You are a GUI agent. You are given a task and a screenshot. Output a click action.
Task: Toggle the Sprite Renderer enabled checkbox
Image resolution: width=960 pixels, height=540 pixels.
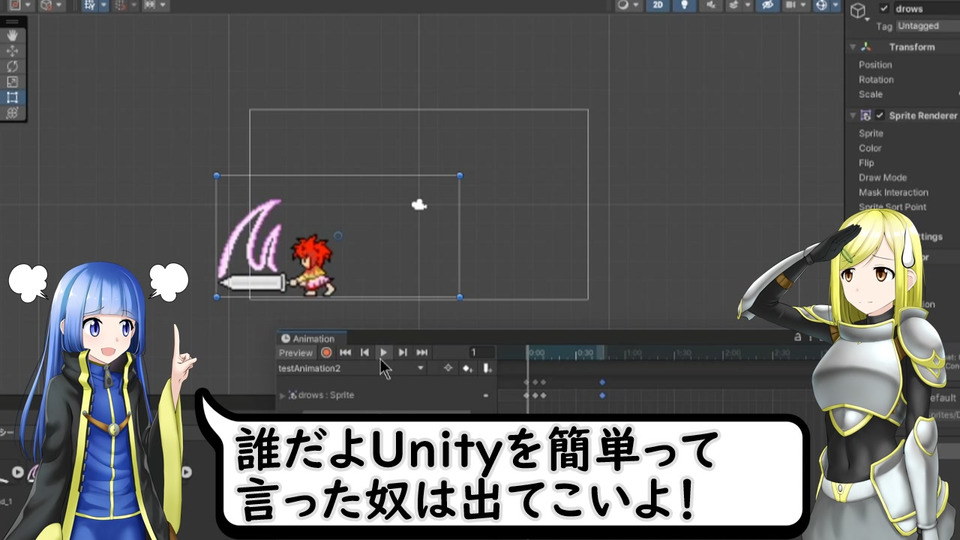tap(880, 115)
